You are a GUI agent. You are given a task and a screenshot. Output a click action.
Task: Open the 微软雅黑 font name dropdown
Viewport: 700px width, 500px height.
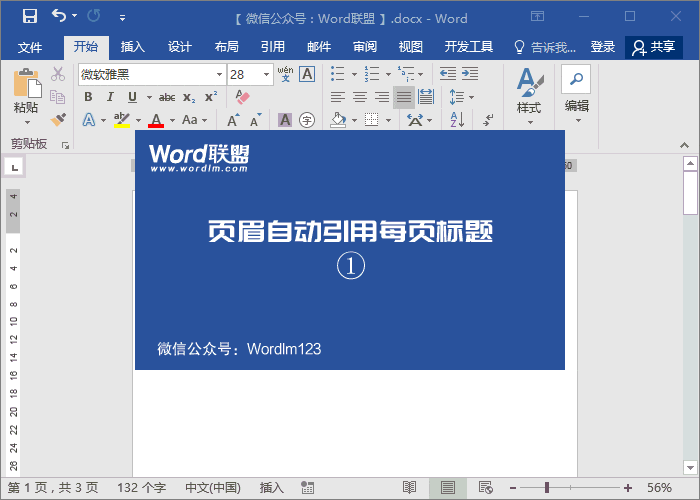coord(219,75)
